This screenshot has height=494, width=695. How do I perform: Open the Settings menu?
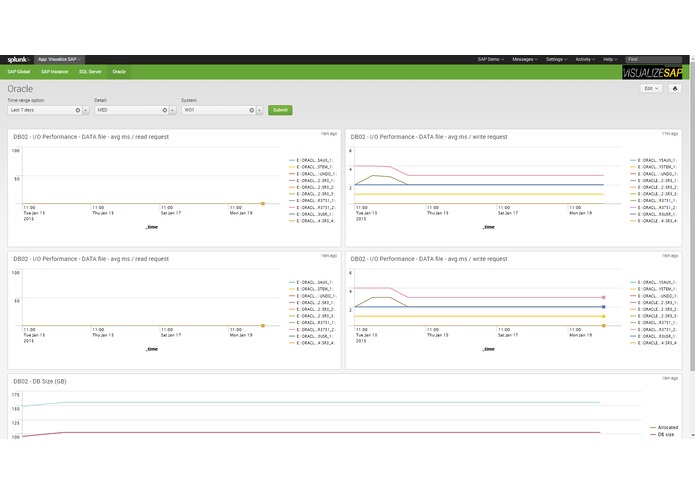(556, 59)
